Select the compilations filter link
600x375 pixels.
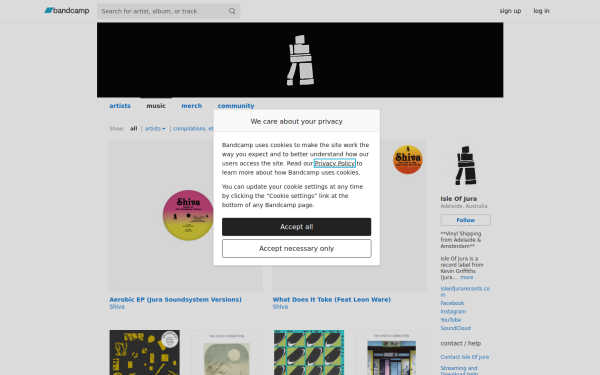[193, 129]
